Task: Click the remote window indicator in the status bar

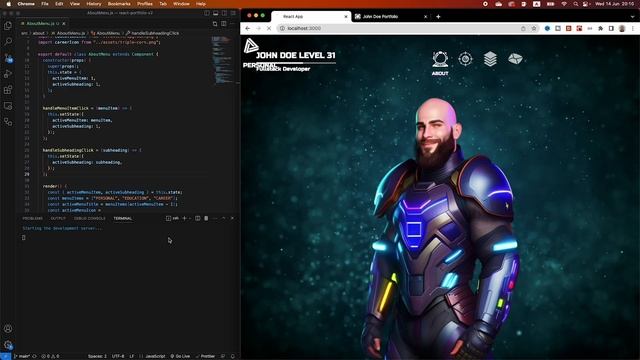Action: coord(5,356)
